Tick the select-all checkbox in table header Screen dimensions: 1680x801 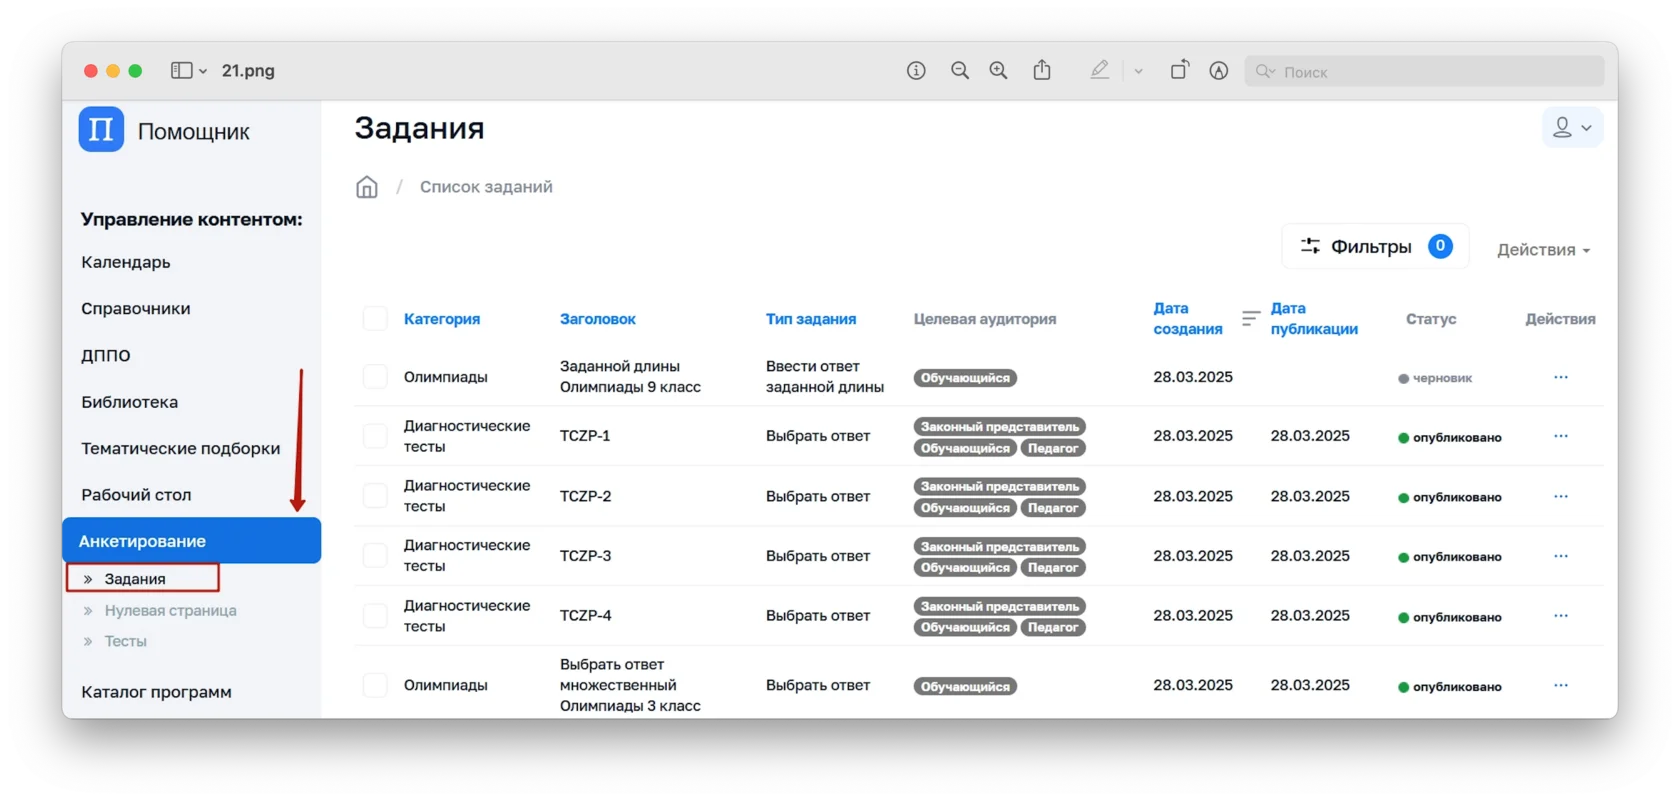(375, 319)
